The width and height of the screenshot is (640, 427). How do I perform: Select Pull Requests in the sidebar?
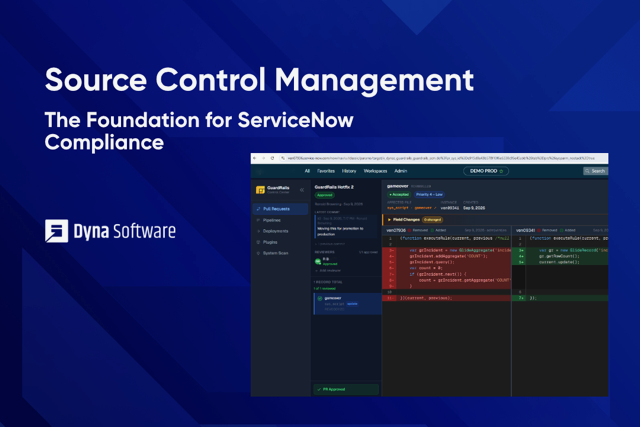click(280, 209)
